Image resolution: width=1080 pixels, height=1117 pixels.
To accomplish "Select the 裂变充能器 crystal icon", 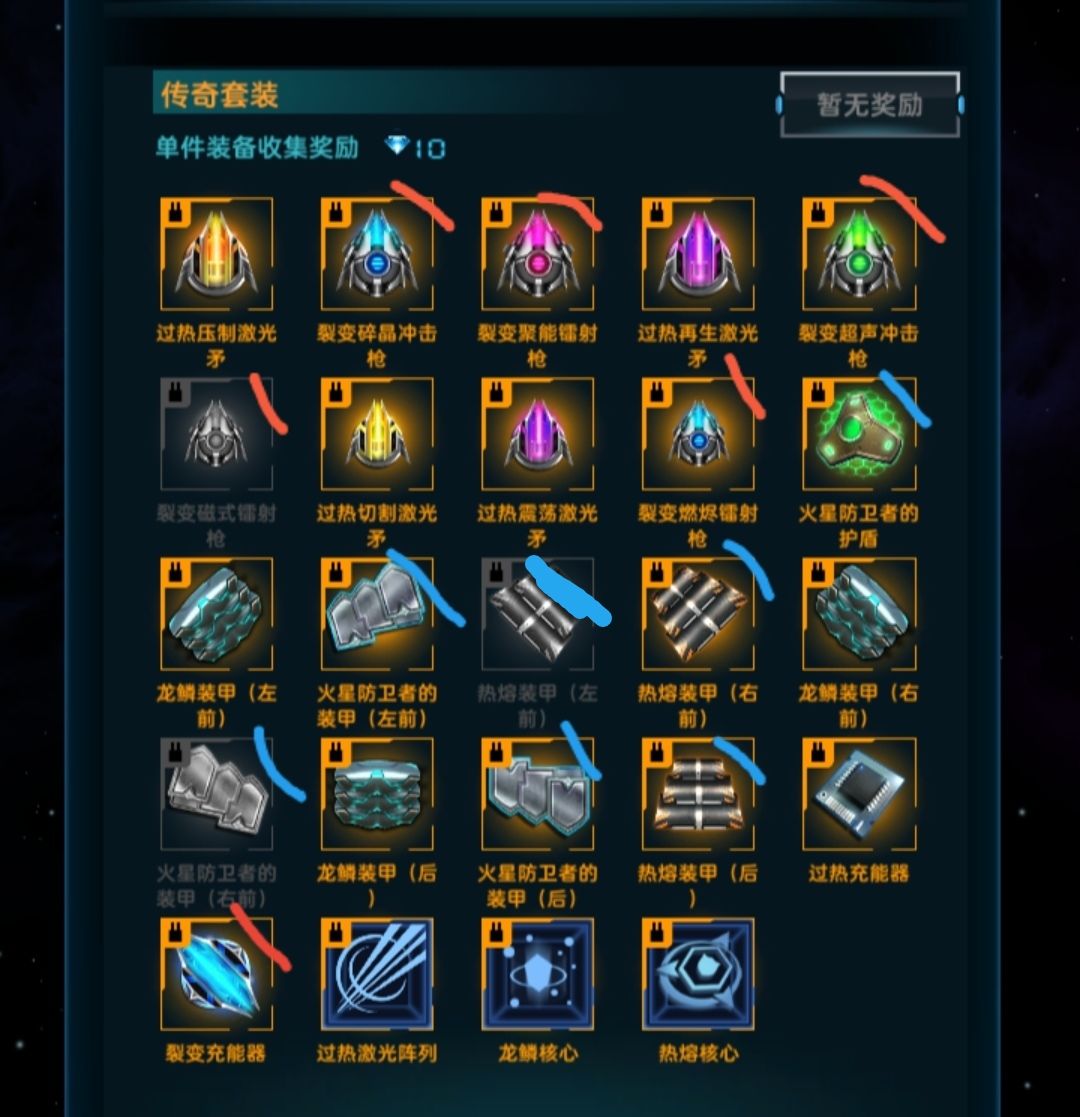I will click(217, 975).
